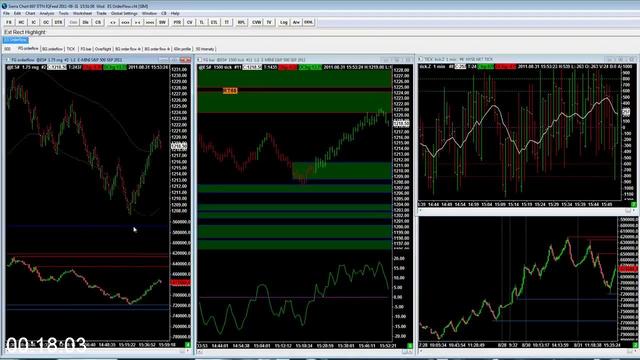Close the FG orderflow chart window

tap(186, 60)
